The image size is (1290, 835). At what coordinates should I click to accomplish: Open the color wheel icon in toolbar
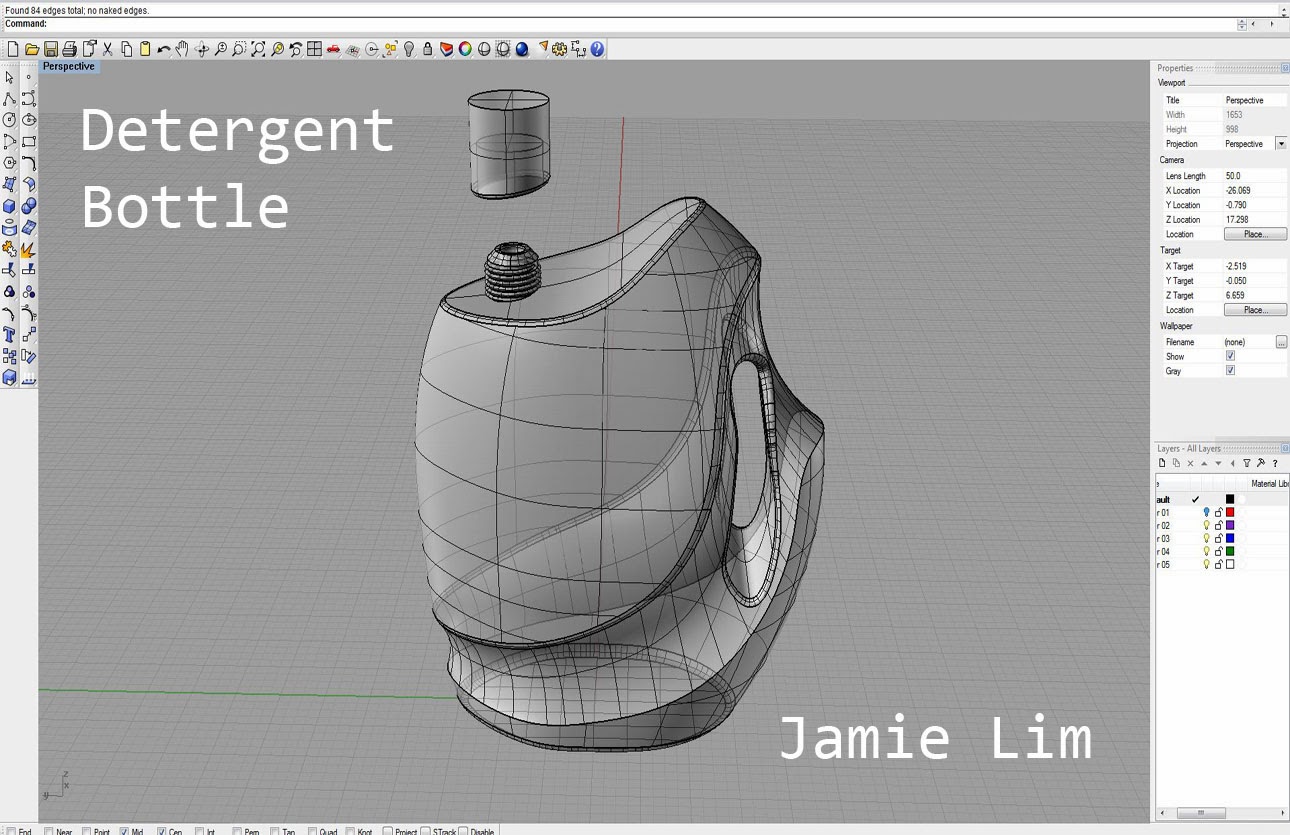click(x=465, y=49)
